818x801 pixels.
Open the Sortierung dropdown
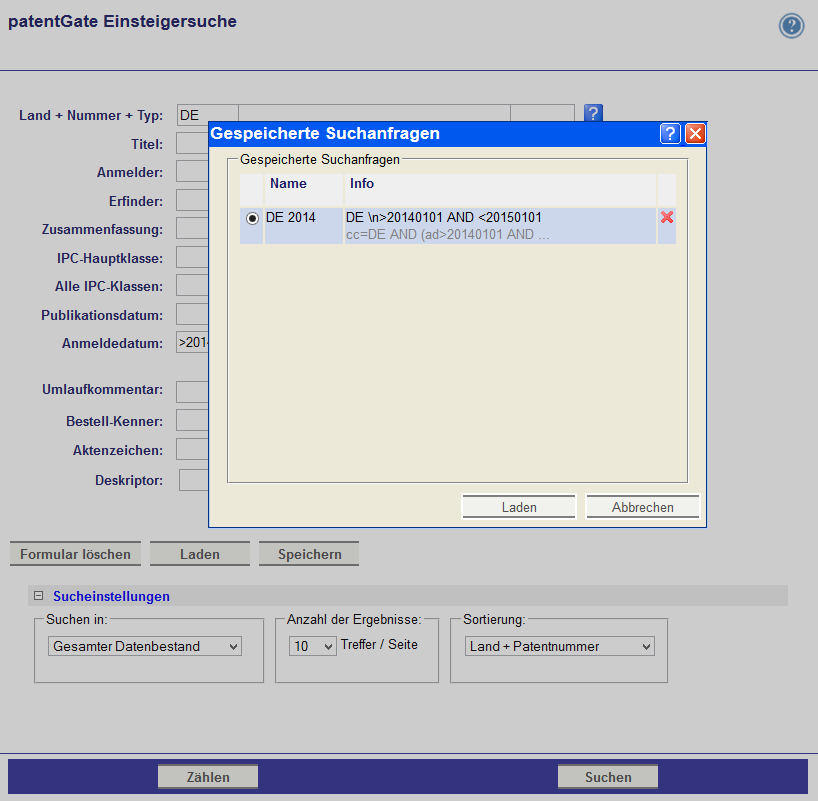click(x=560, y=646)
